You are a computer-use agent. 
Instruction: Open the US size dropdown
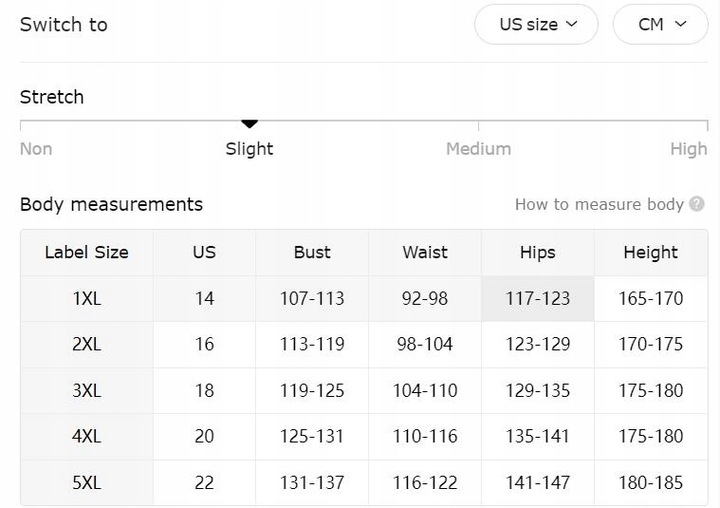pos(536,24)
